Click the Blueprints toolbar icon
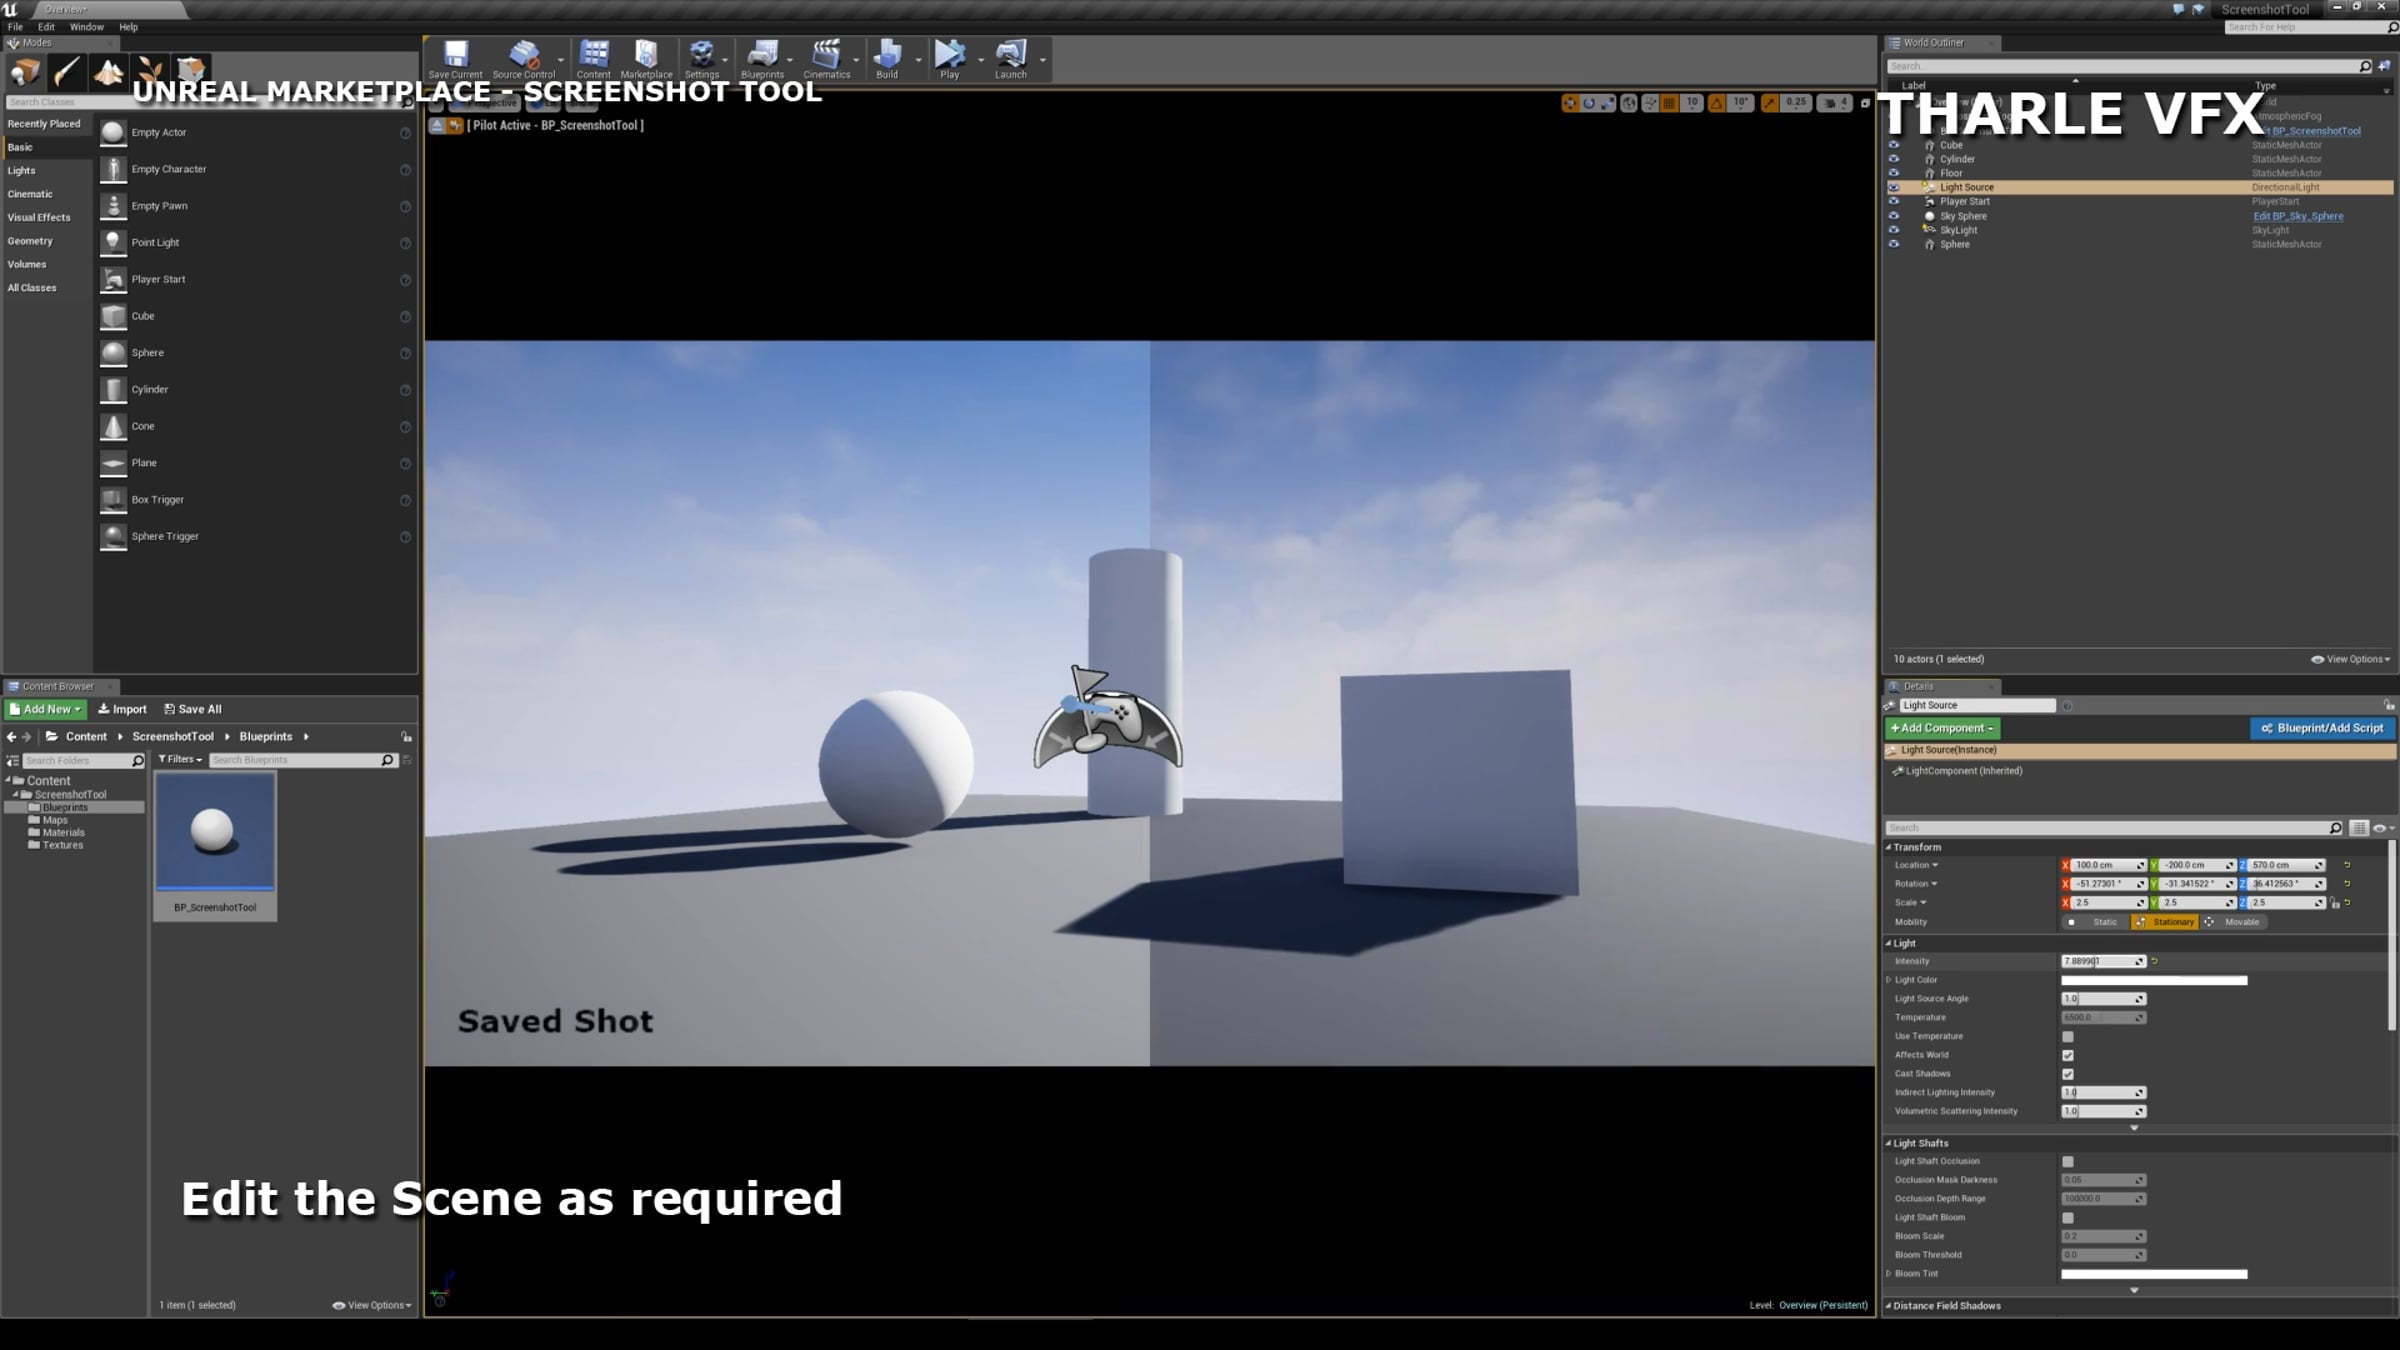This screenshot has height=1350, width=2400. tap(762, 58)
